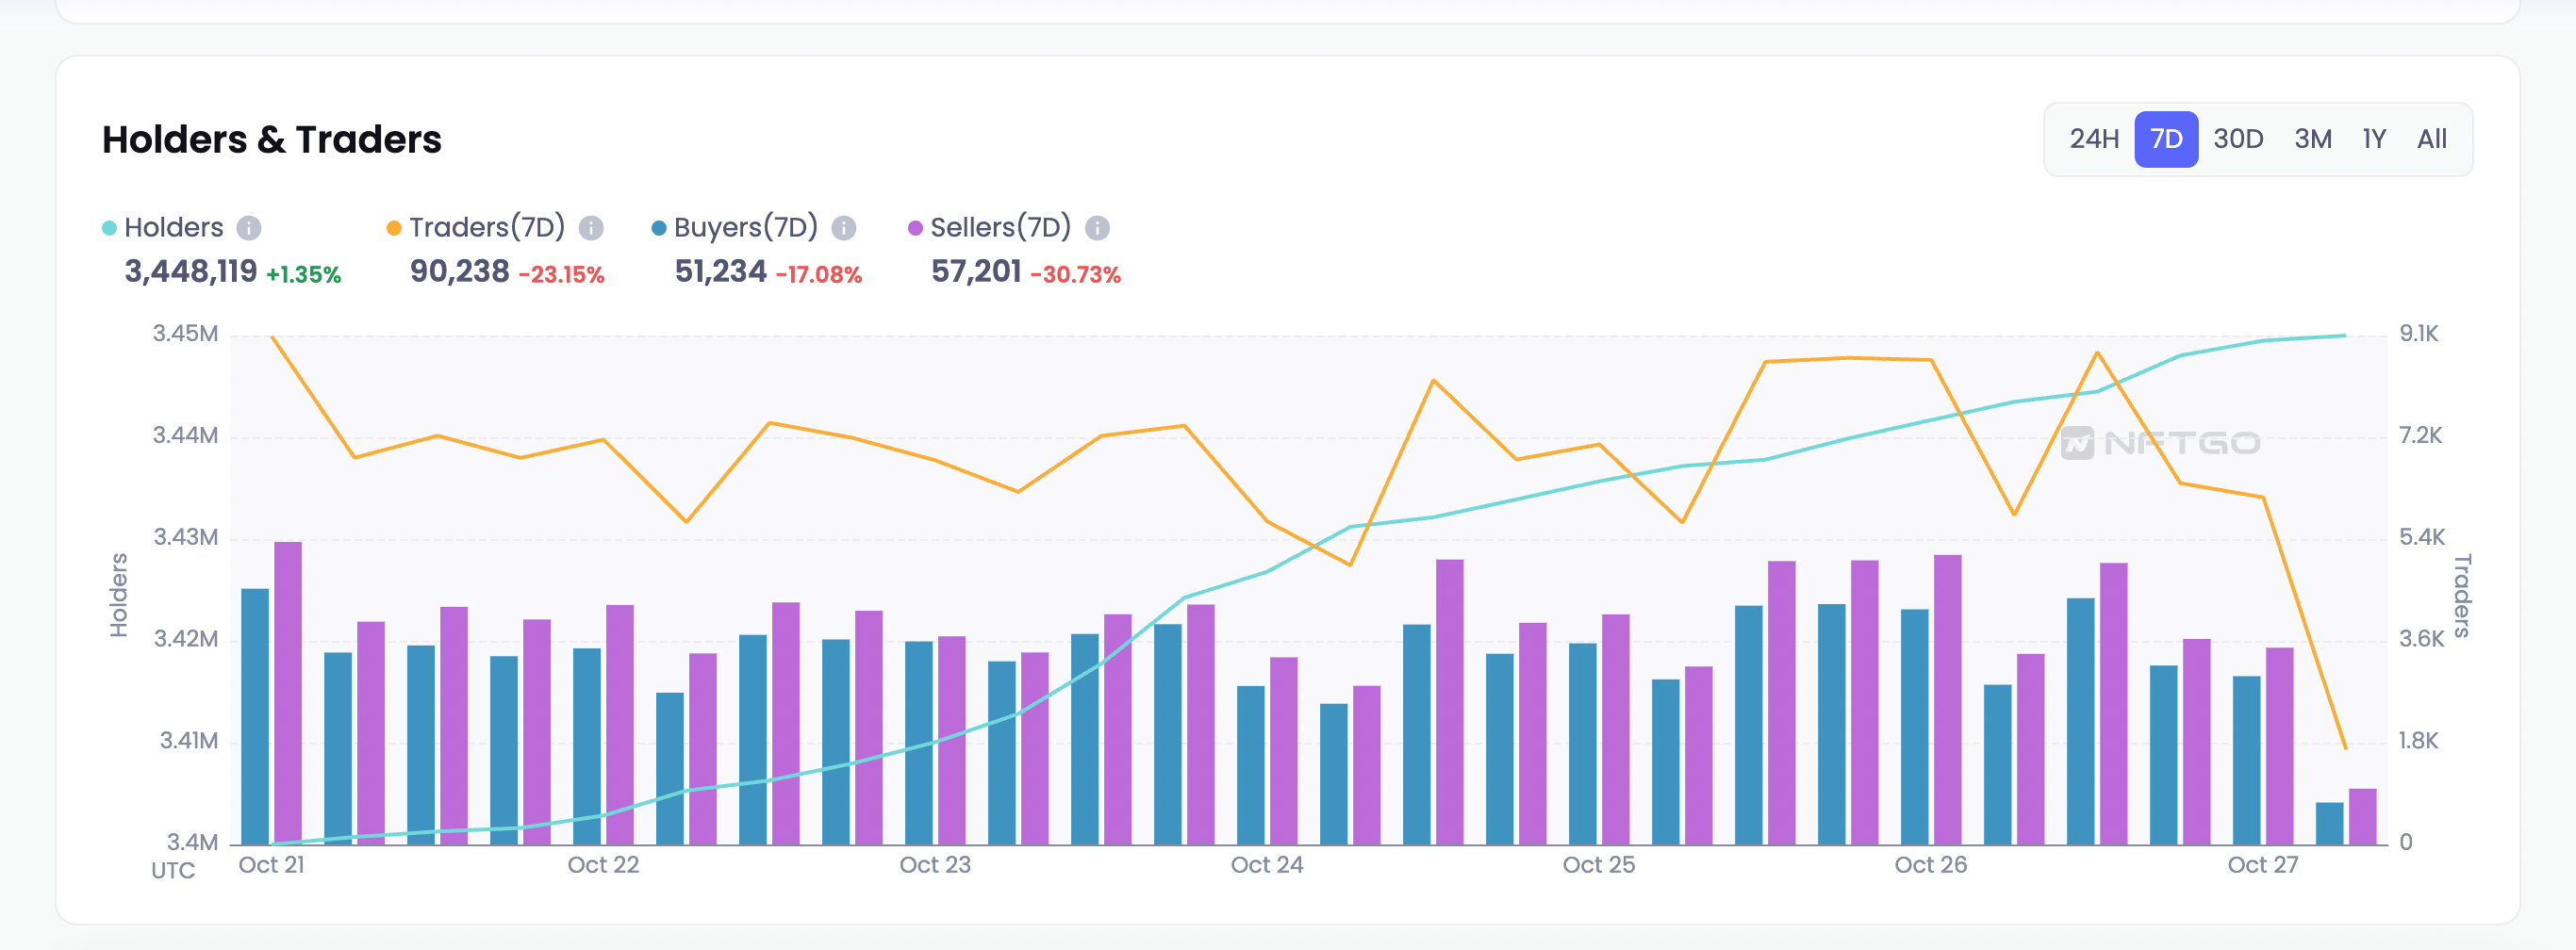Open info icon next to Holders
The image size is (2576, 950).
pos(249,228)
